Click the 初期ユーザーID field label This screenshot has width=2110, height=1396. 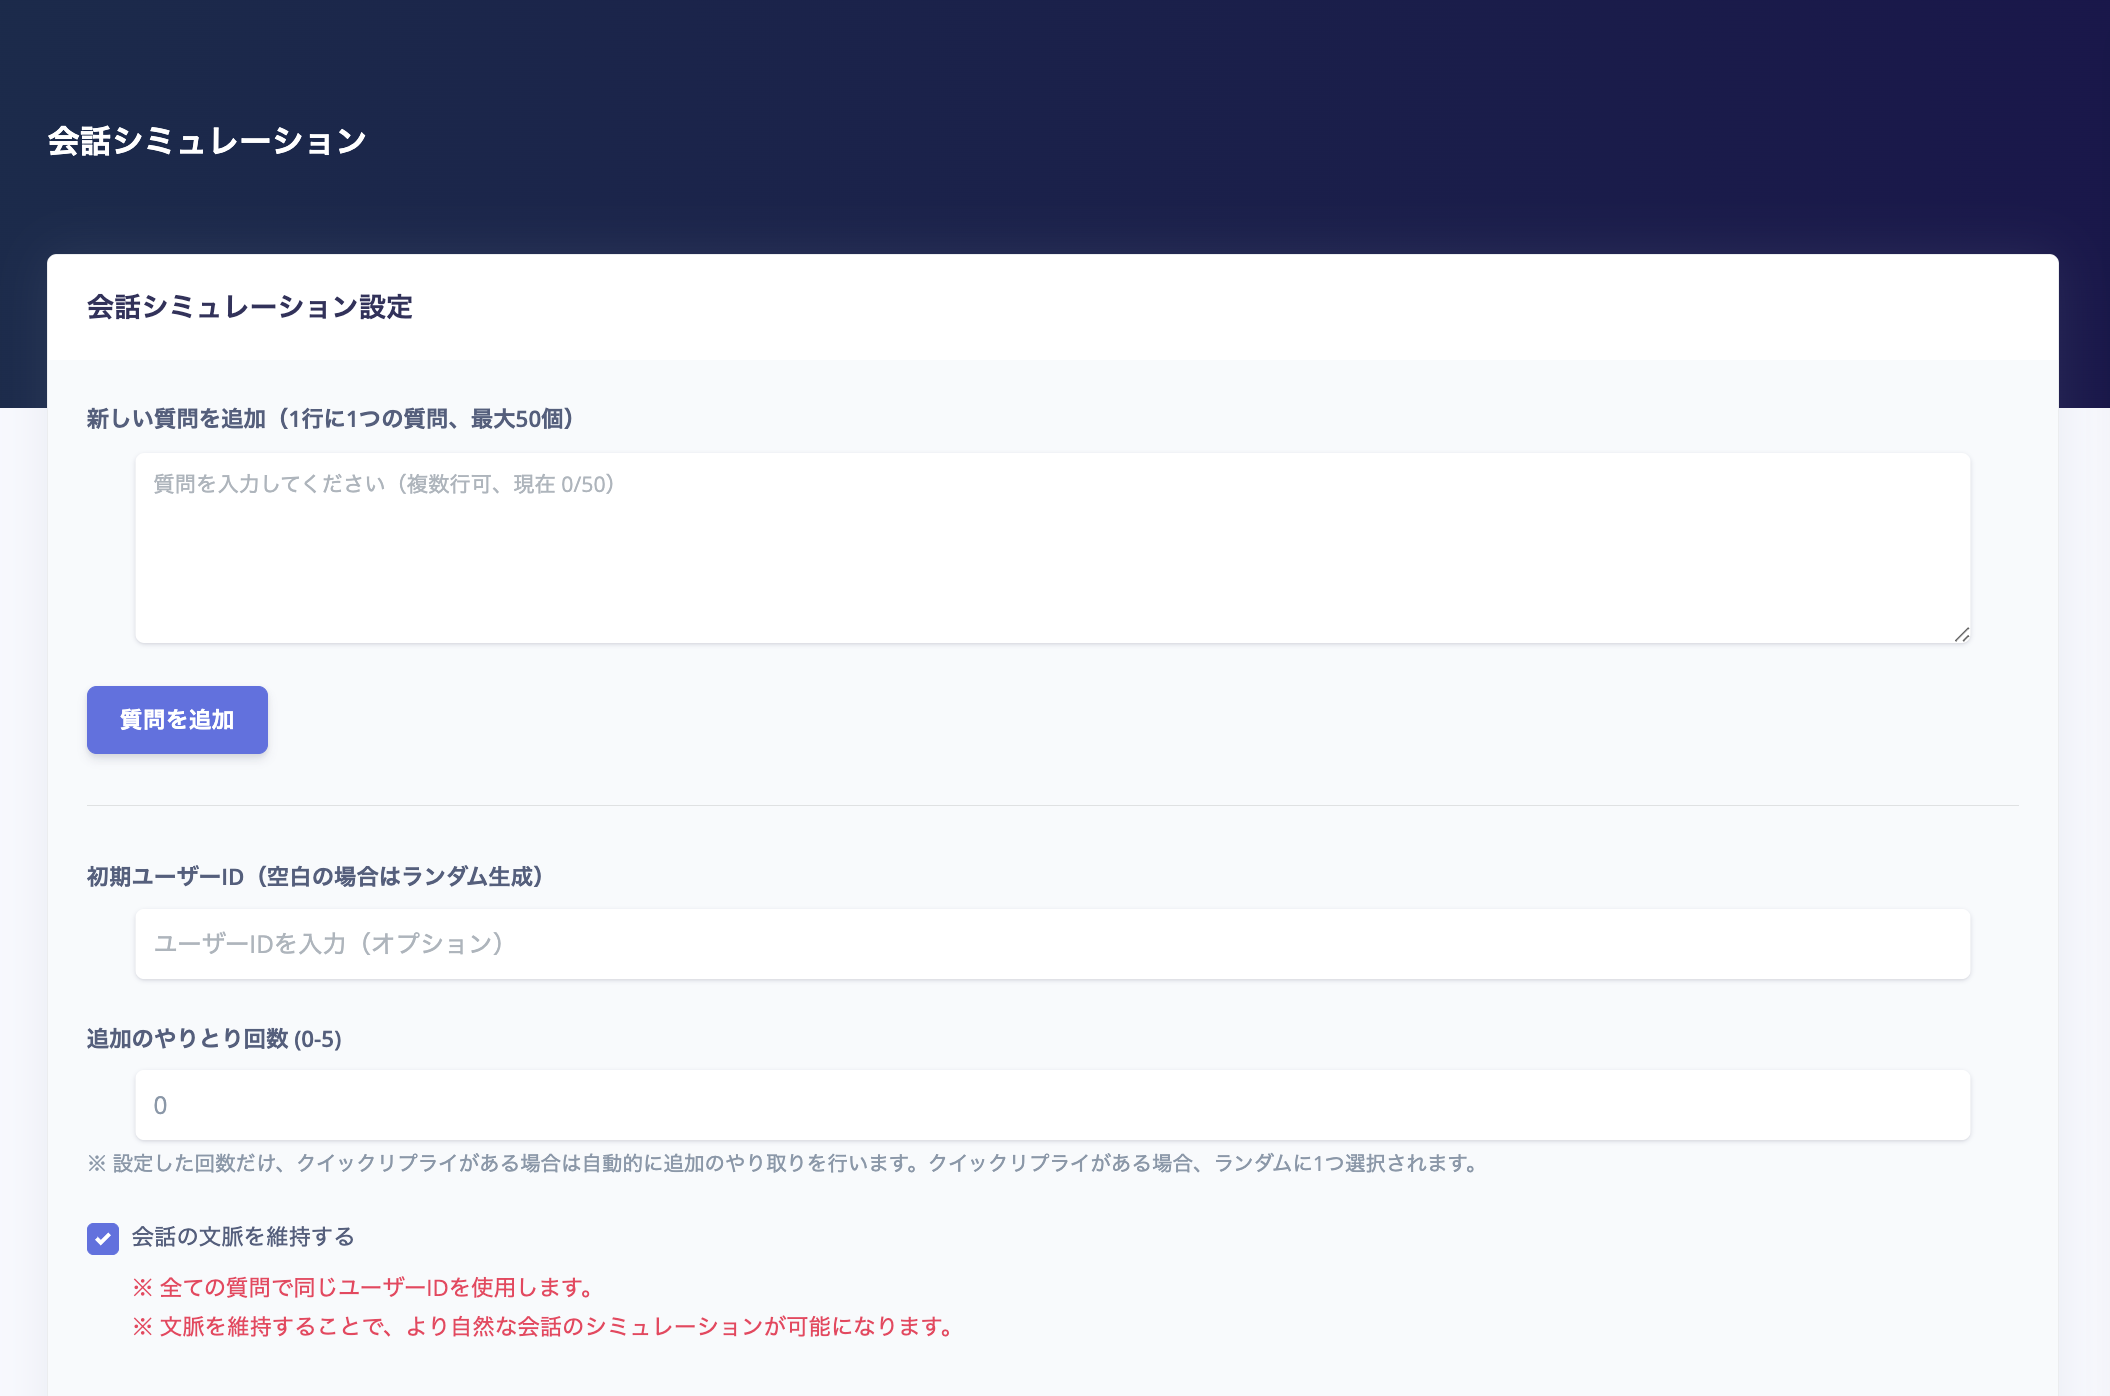pos(315,877)
